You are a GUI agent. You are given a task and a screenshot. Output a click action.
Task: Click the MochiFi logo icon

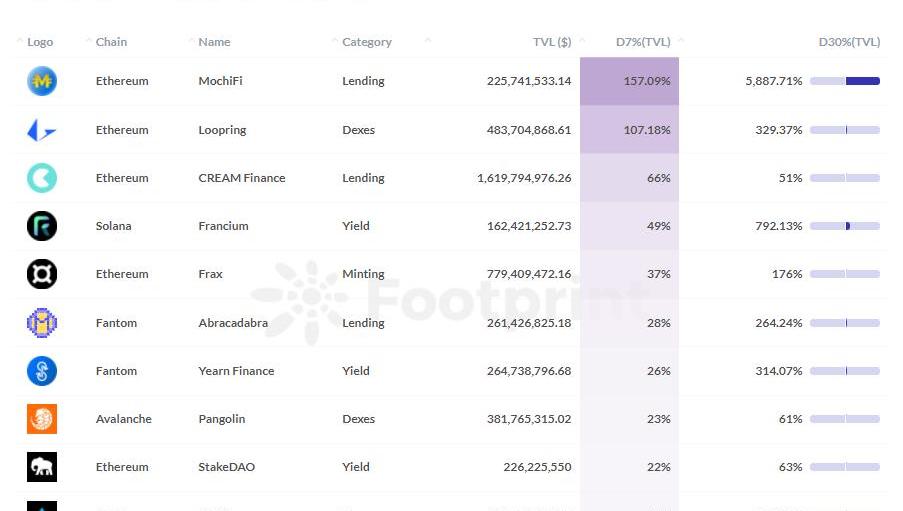coord(42,81)
